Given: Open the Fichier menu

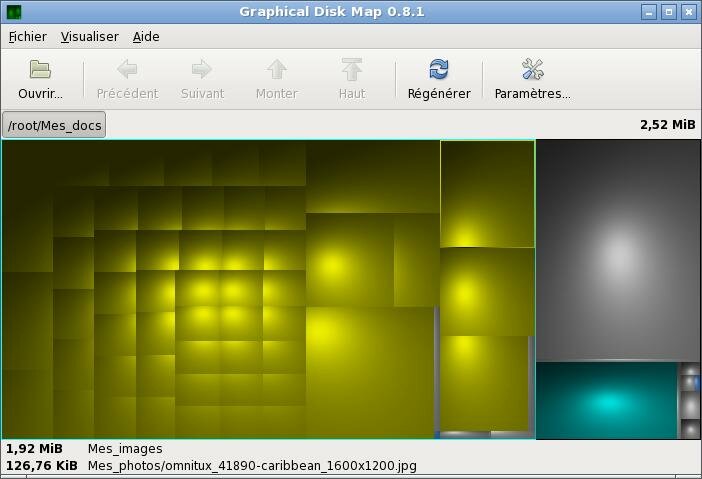Looking at the screenshot, I should point(28,37).
